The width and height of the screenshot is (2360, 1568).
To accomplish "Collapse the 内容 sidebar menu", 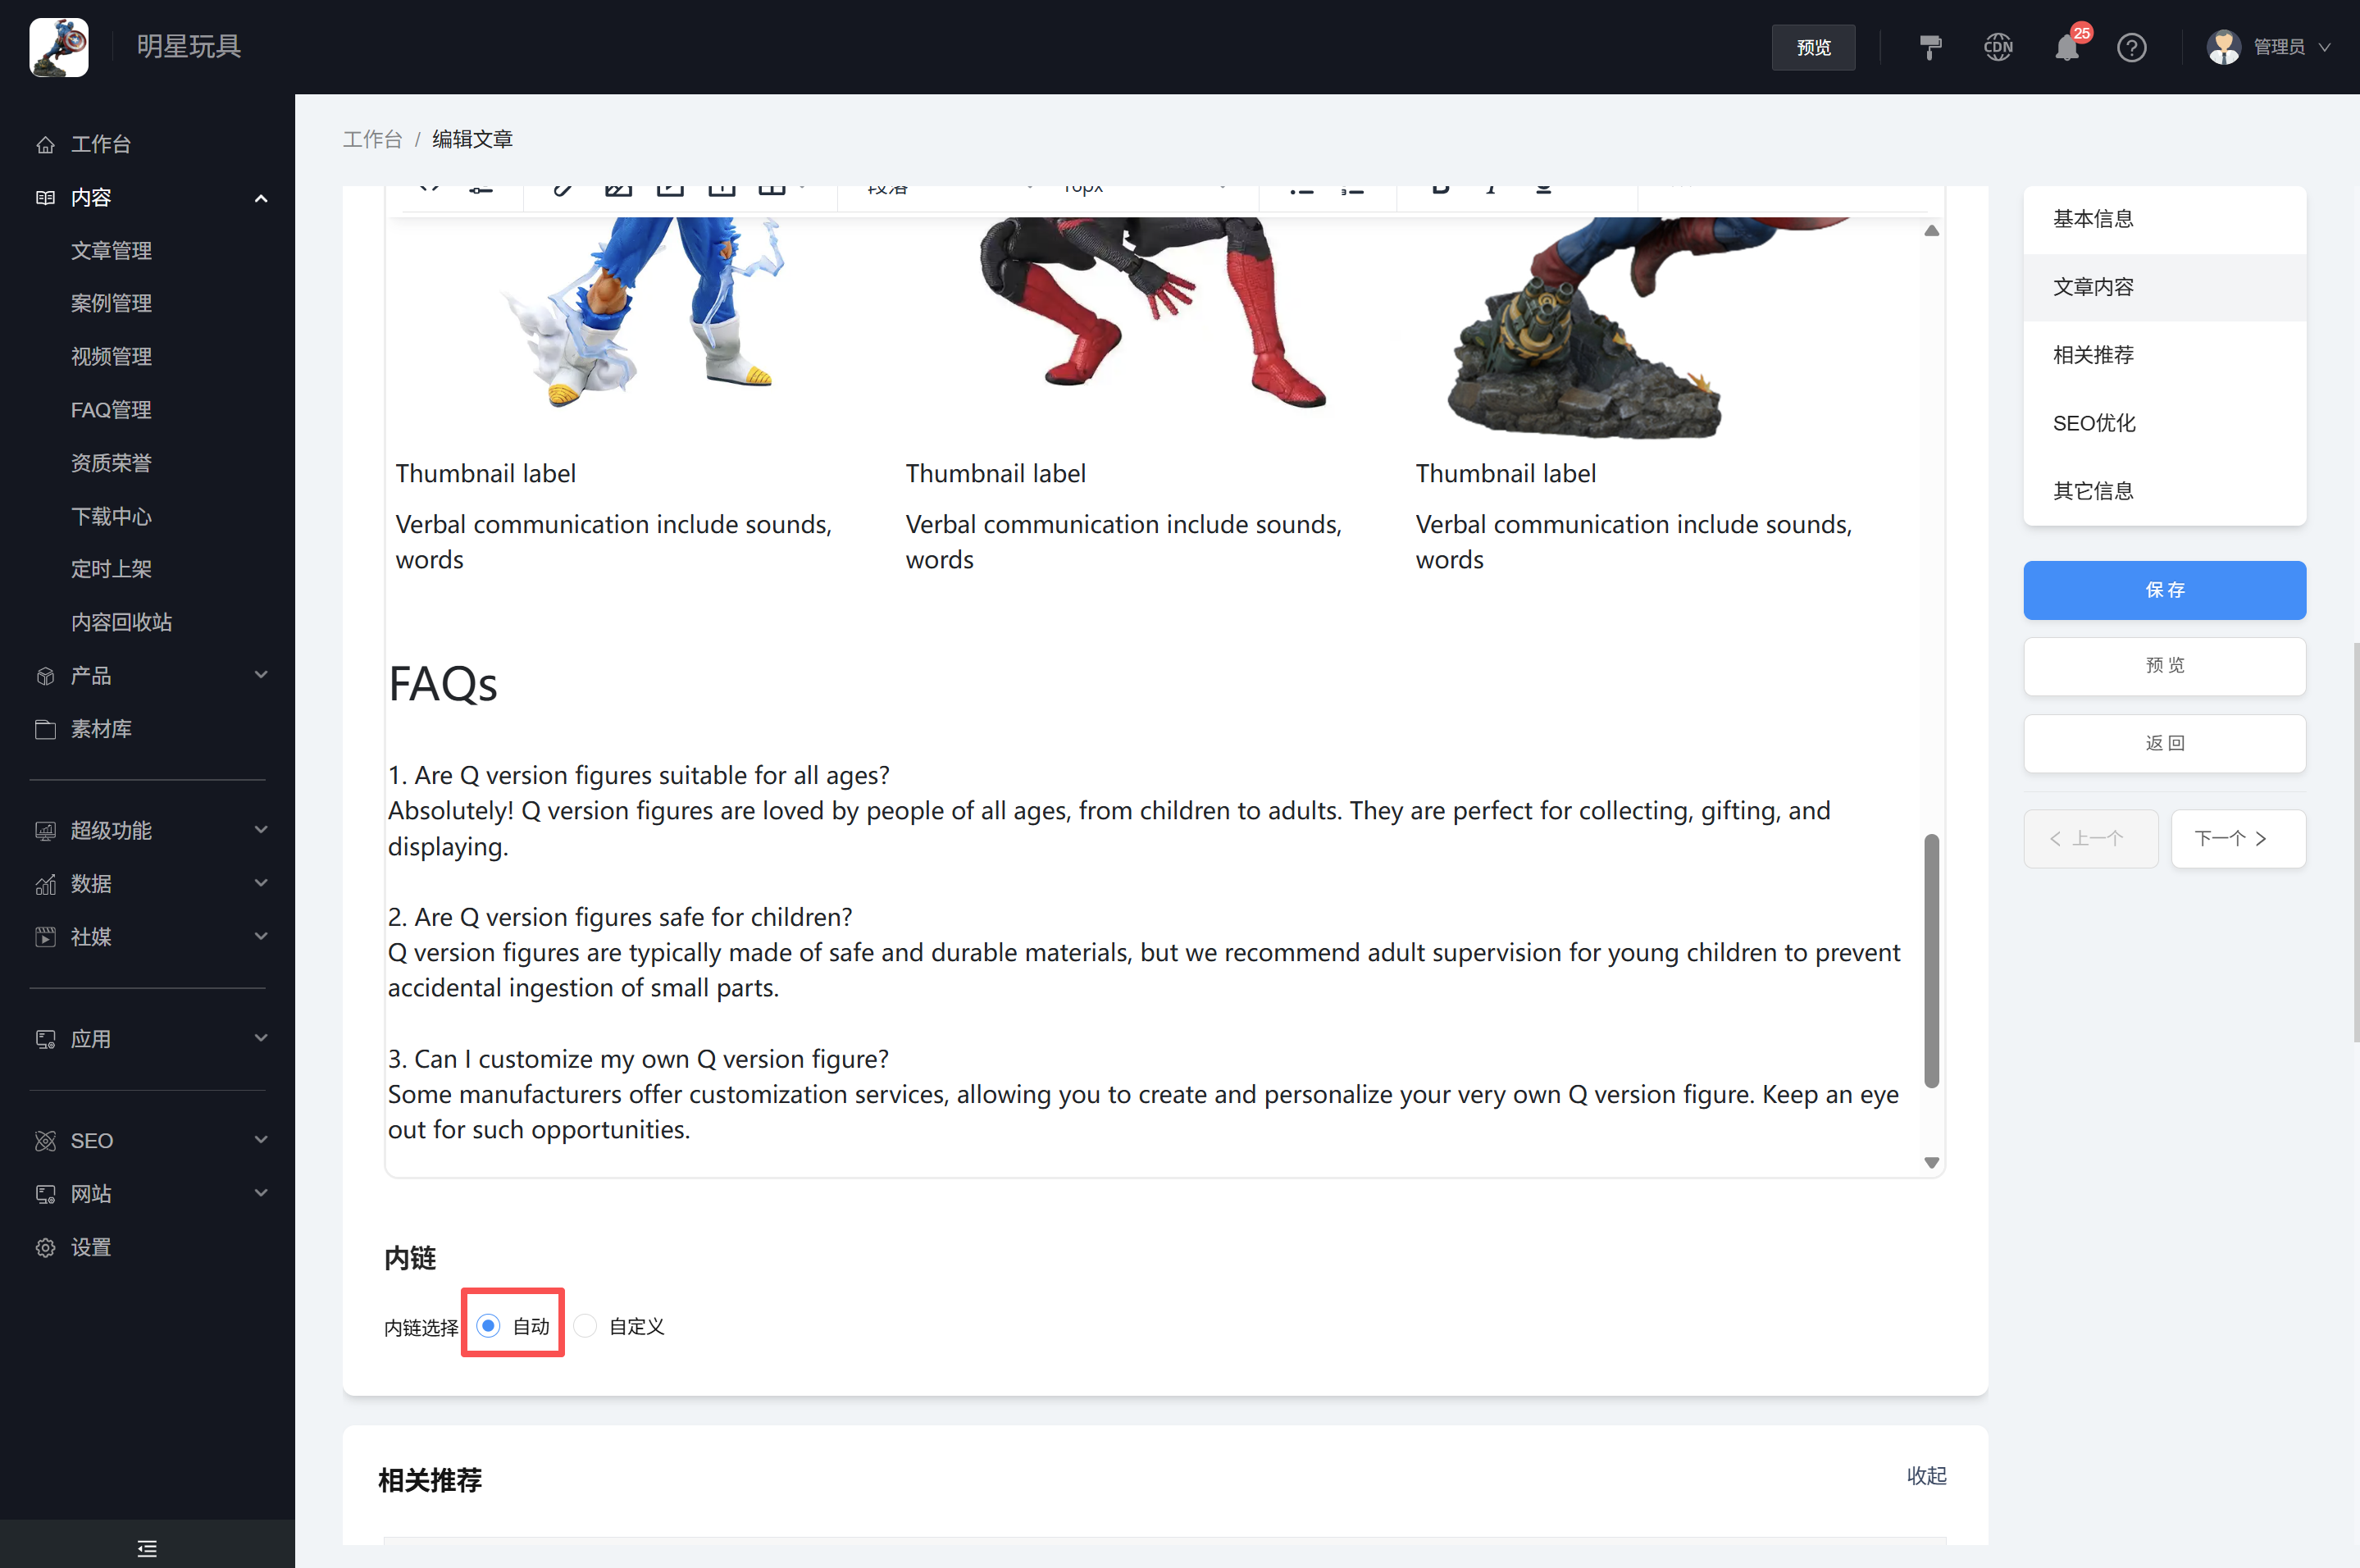I will 261,198.
